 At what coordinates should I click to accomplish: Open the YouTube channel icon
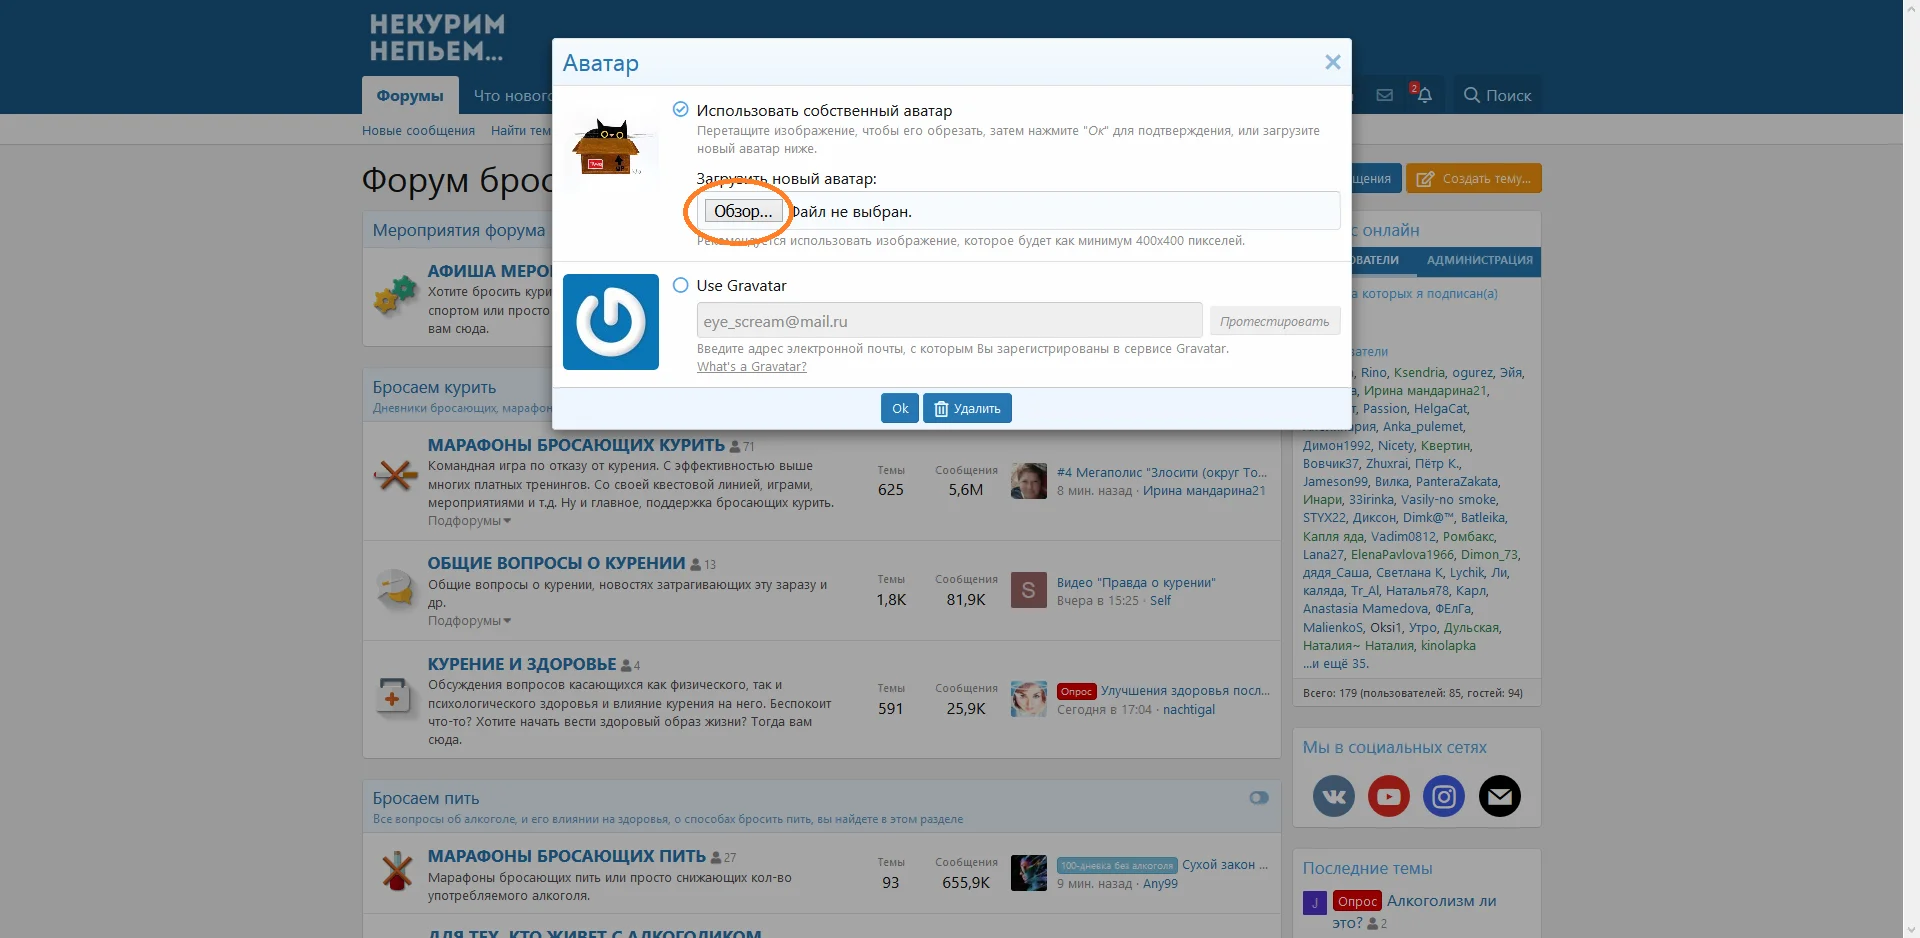[x=1389, y=796]
